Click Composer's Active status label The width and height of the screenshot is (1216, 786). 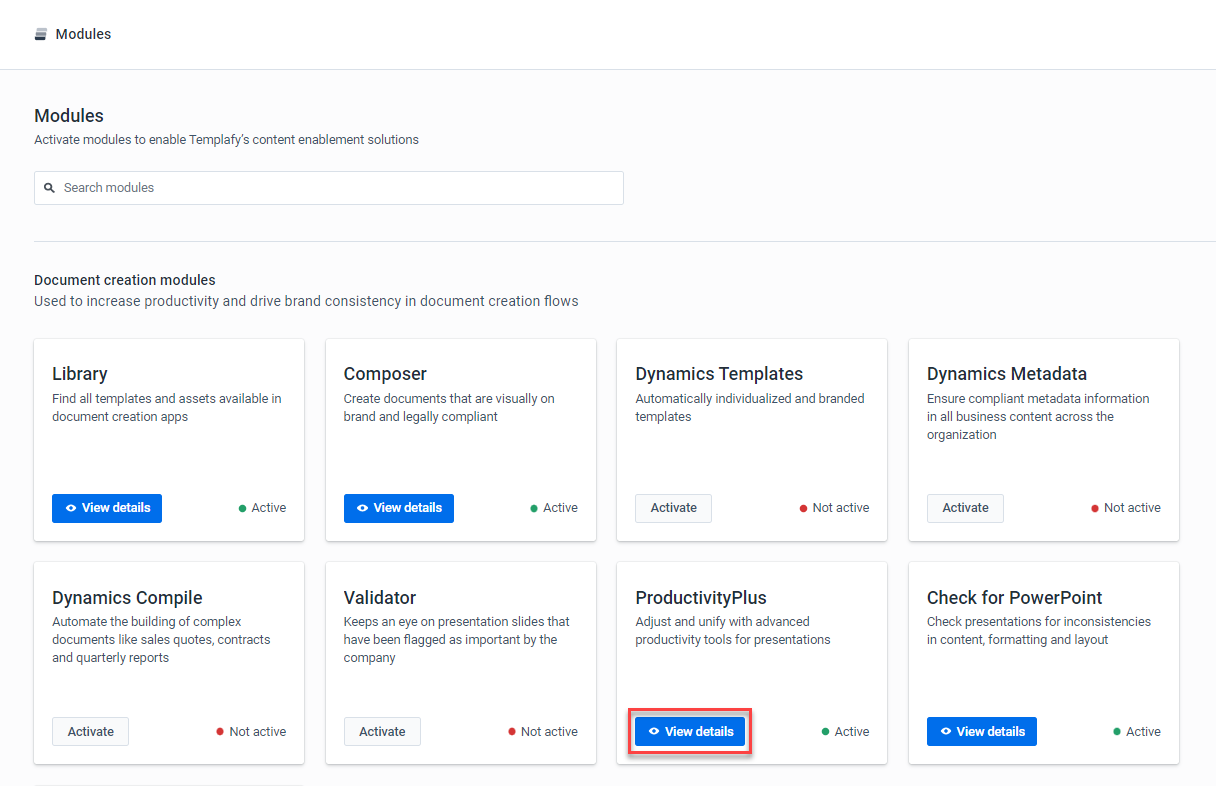point(560,508)
